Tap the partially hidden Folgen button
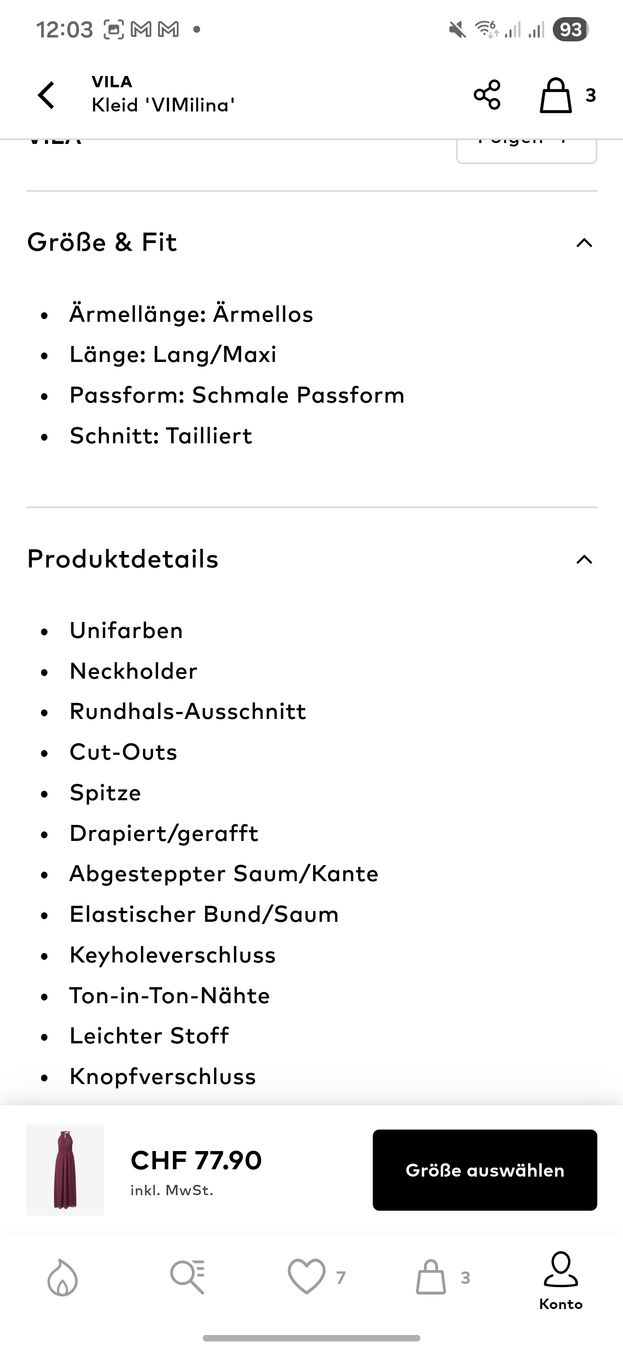Viewport: 623px width, 1350px height. pyautogui.click(x=527, y=150)
